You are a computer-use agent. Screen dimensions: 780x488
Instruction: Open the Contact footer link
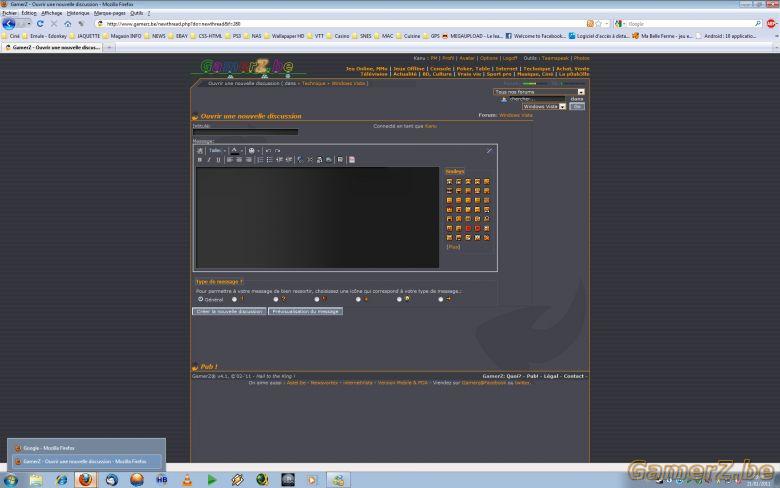pyautogui.click(x=573, y=376)
